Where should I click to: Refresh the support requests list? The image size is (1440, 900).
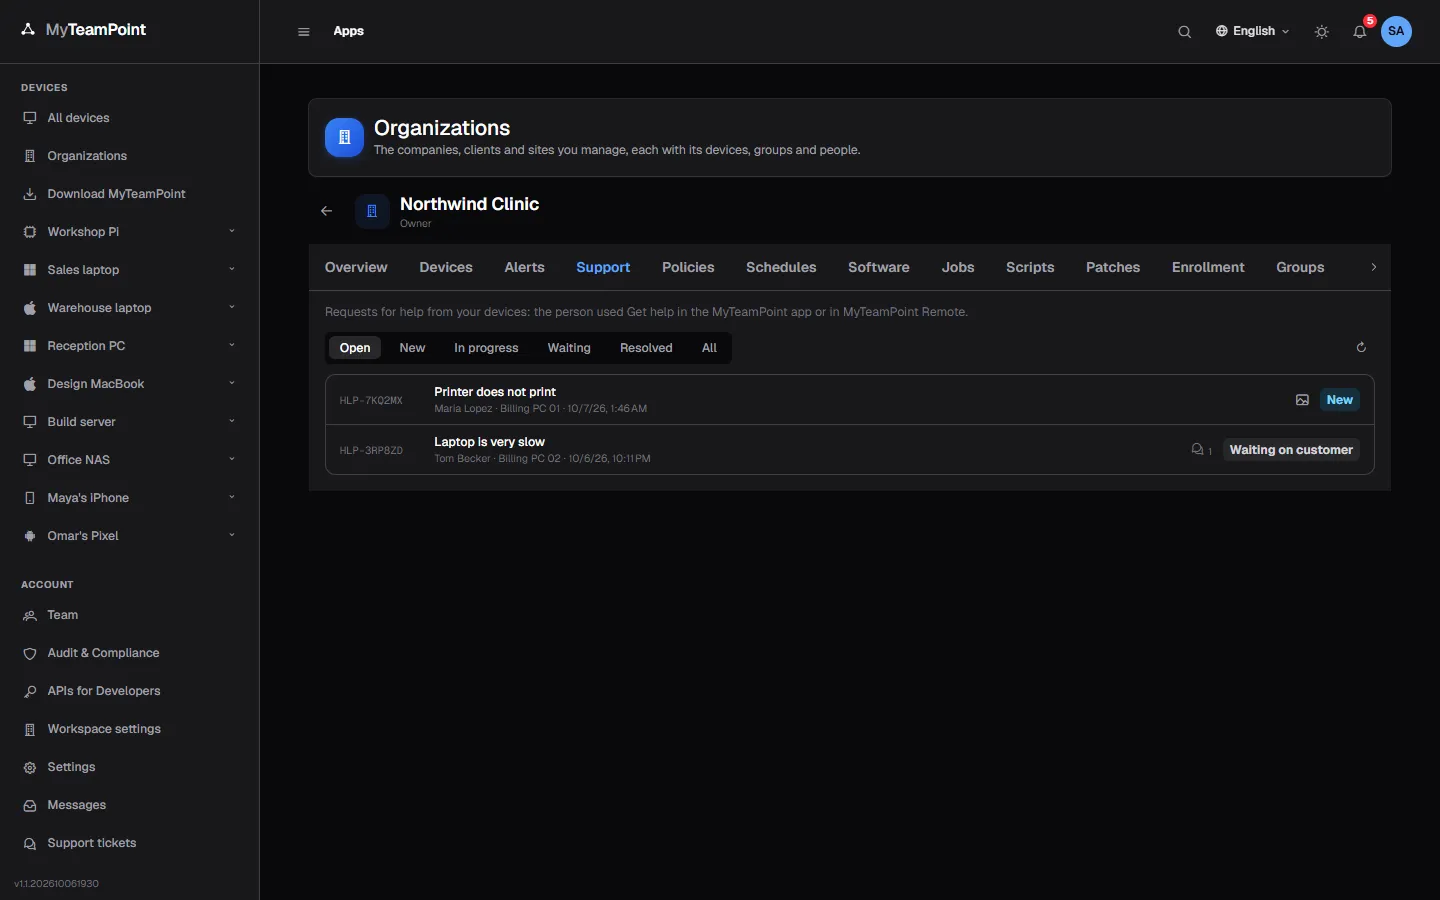1361,347
